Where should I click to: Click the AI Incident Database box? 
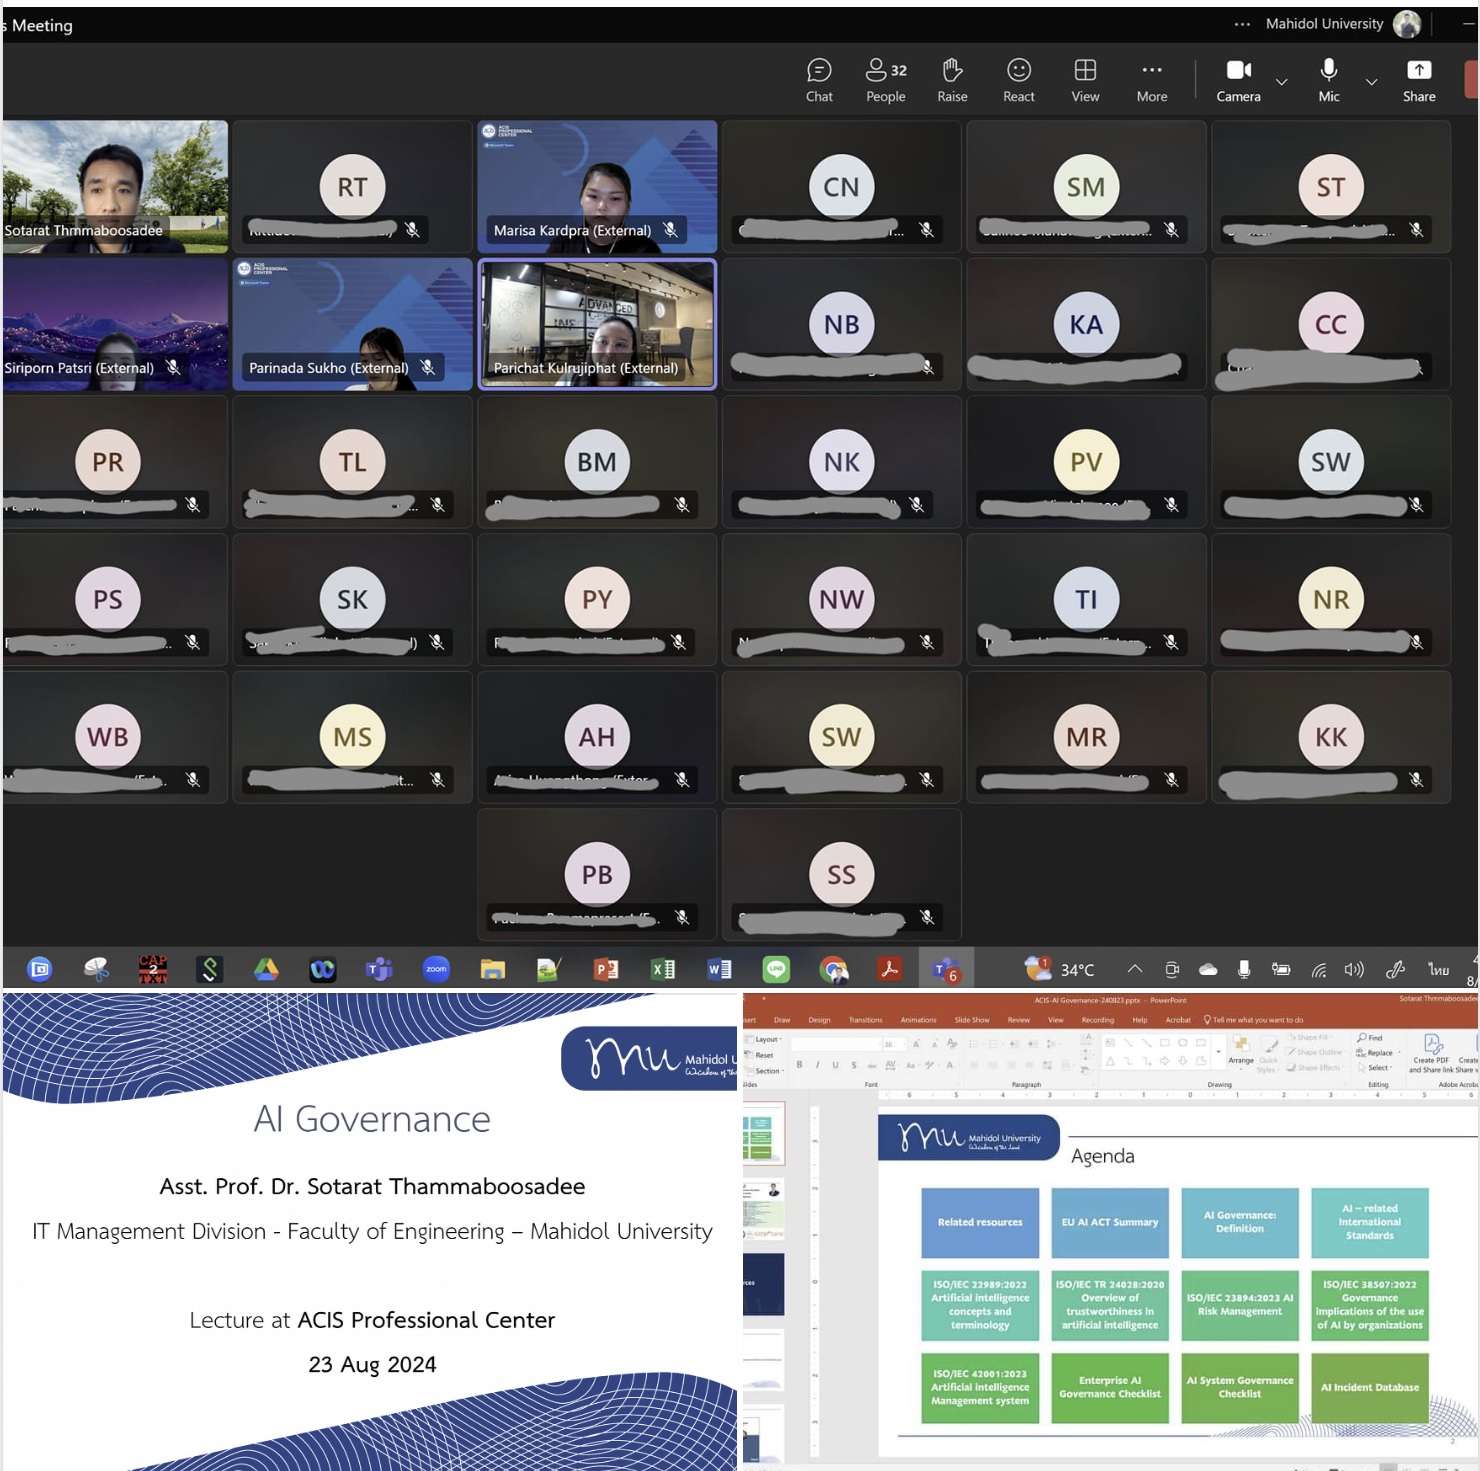coord(1369,1387)
